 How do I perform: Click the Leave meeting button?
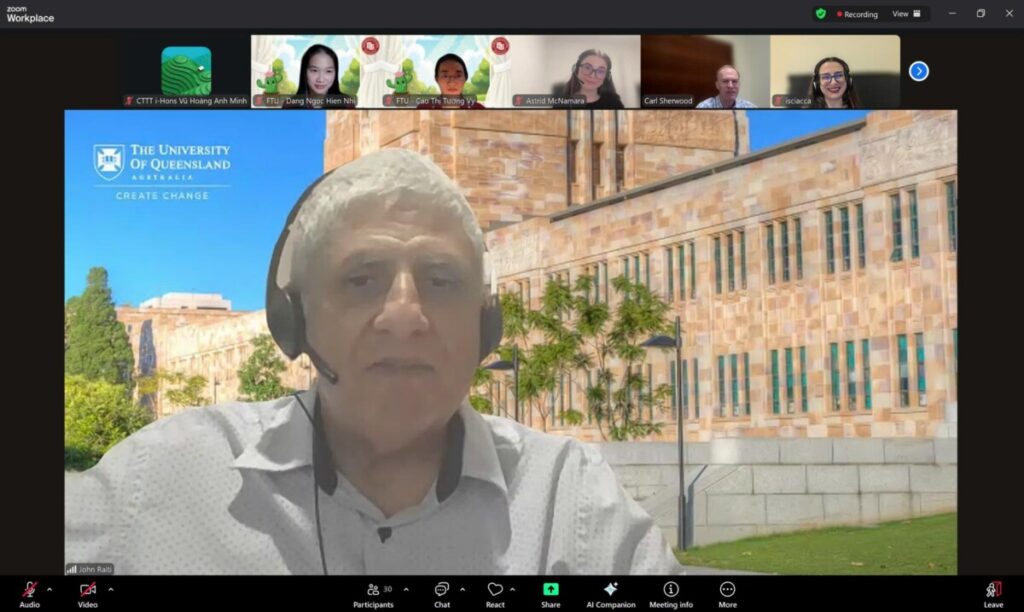click(x=993, y=592)
